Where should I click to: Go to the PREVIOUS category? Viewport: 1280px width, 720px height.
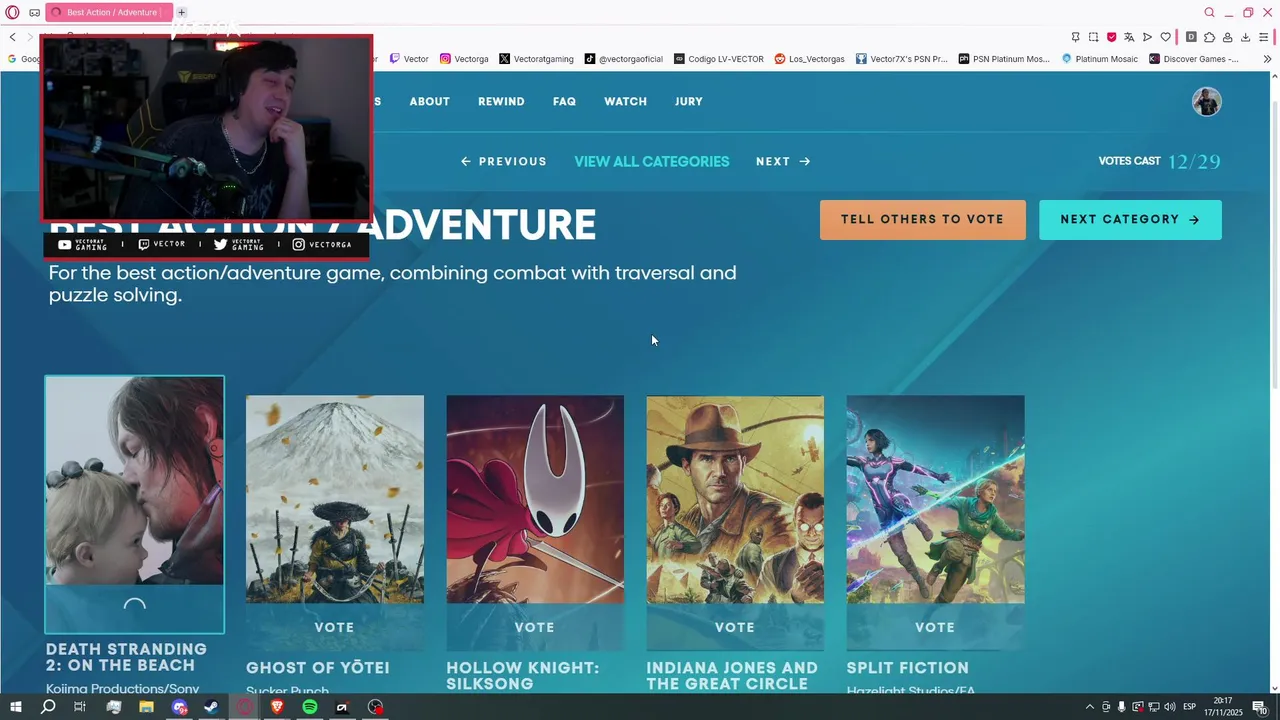click(504, 161)
